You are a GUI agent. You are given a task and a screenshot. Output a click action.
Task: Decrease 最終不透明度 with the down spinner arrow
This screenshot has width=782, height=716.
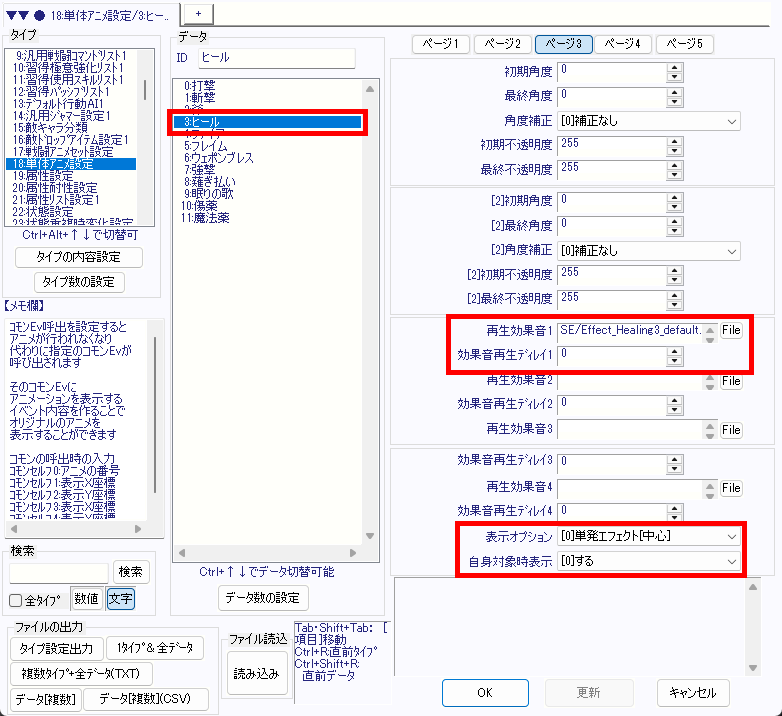pos(674,174)
